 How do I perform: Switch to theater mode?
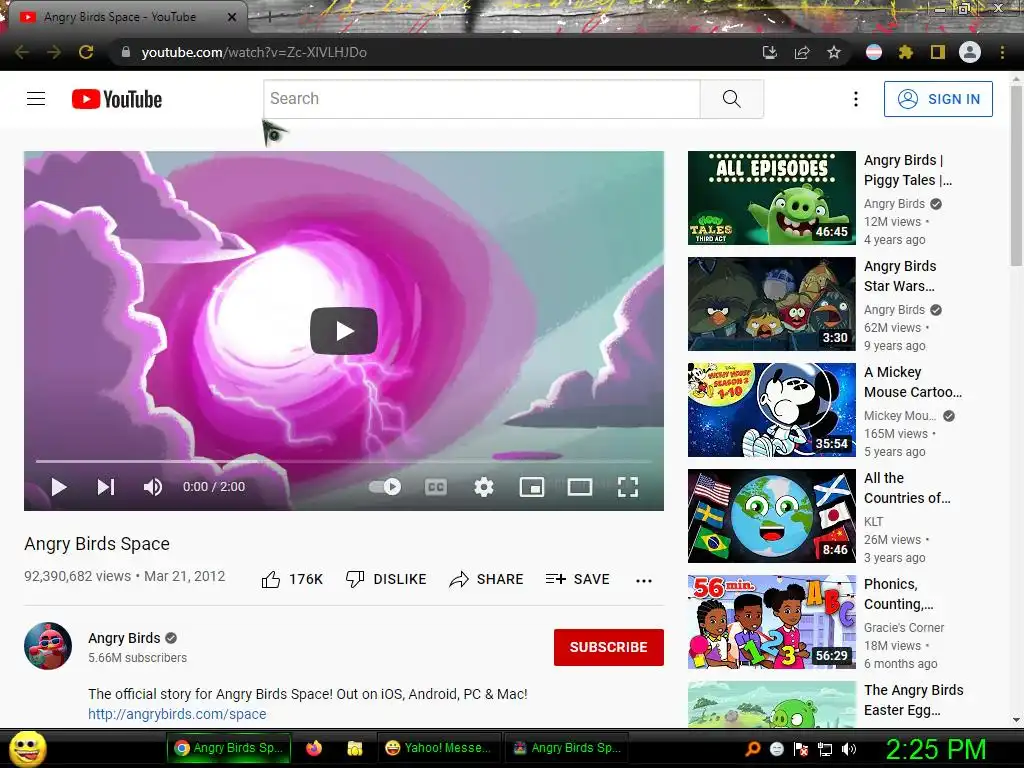(580, 487)
